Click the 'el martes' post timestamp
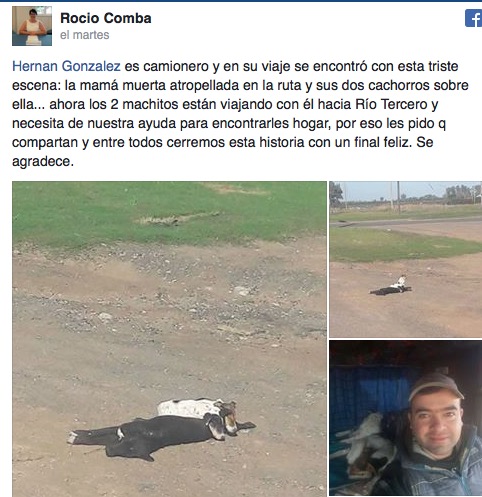Viewport: 482px width, 497px height. (x=85, y=35)
